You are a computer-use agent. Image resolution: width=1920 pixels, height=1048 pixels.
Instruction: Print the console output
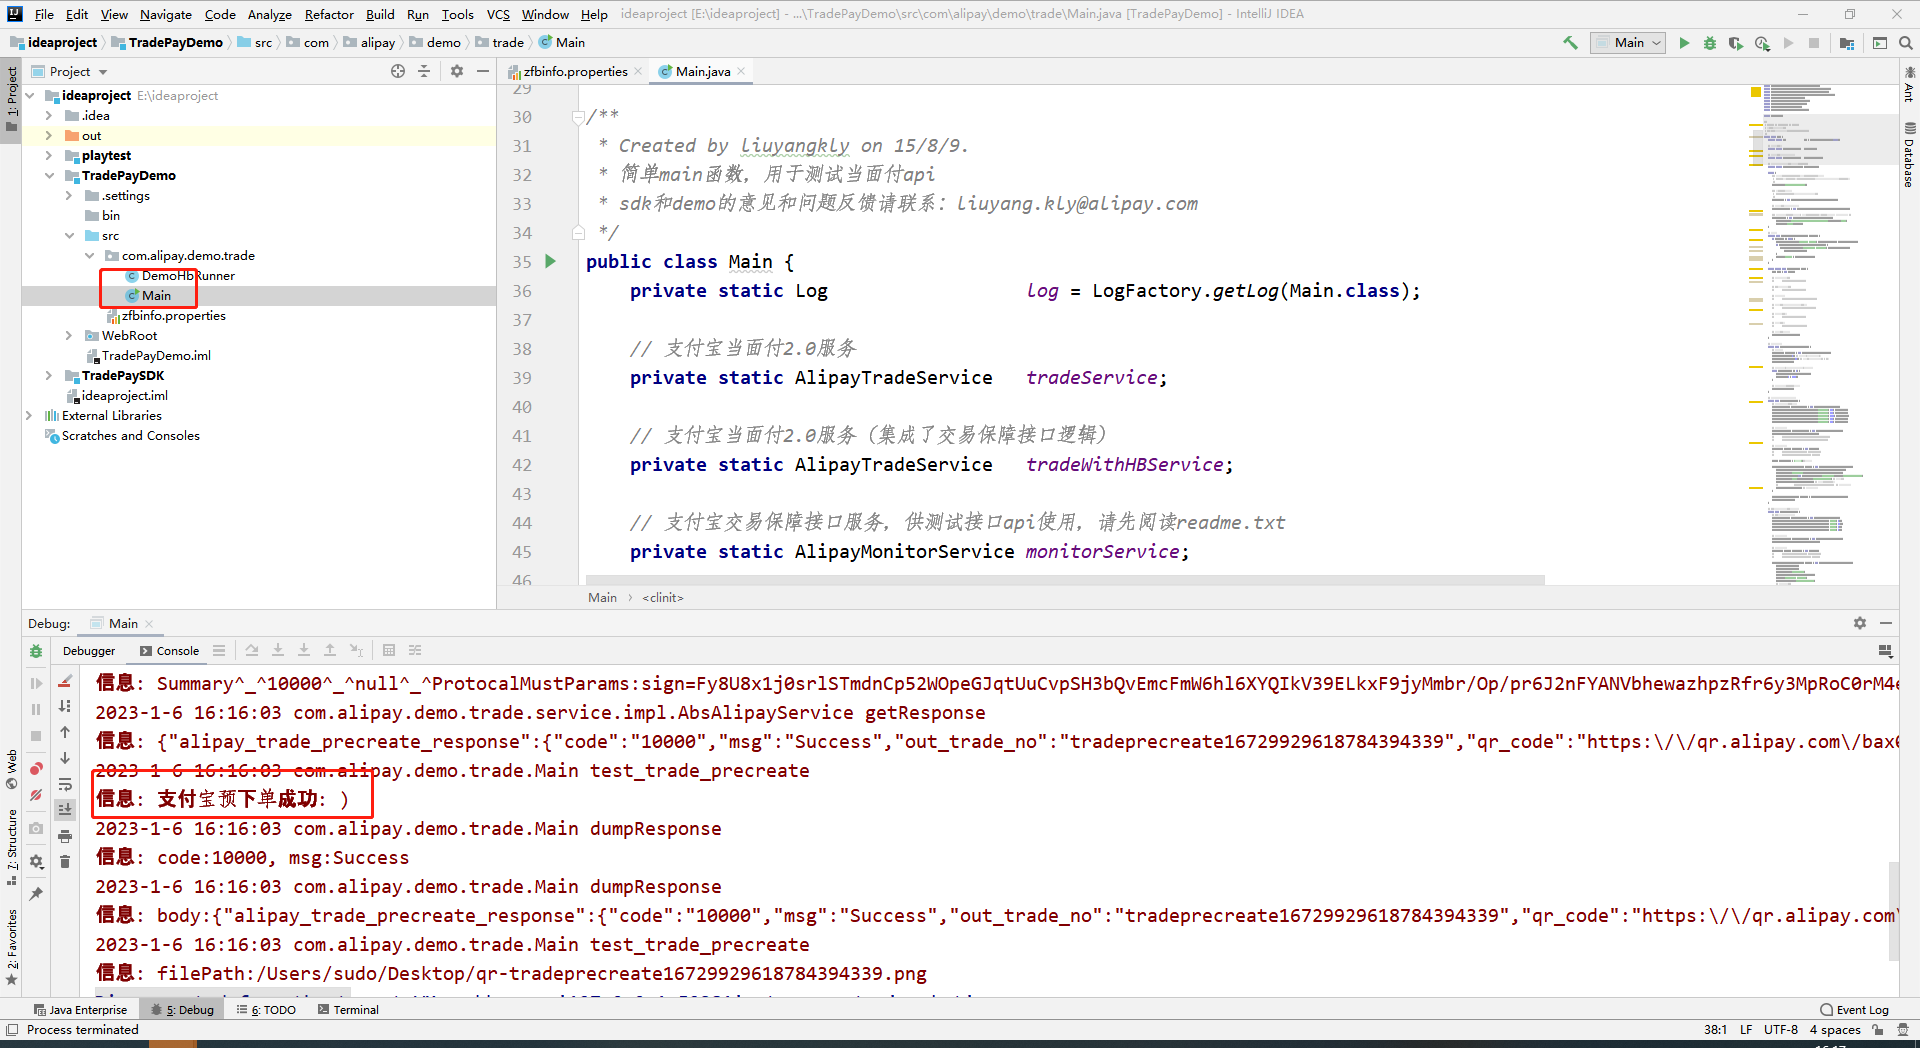coord(65,836)
